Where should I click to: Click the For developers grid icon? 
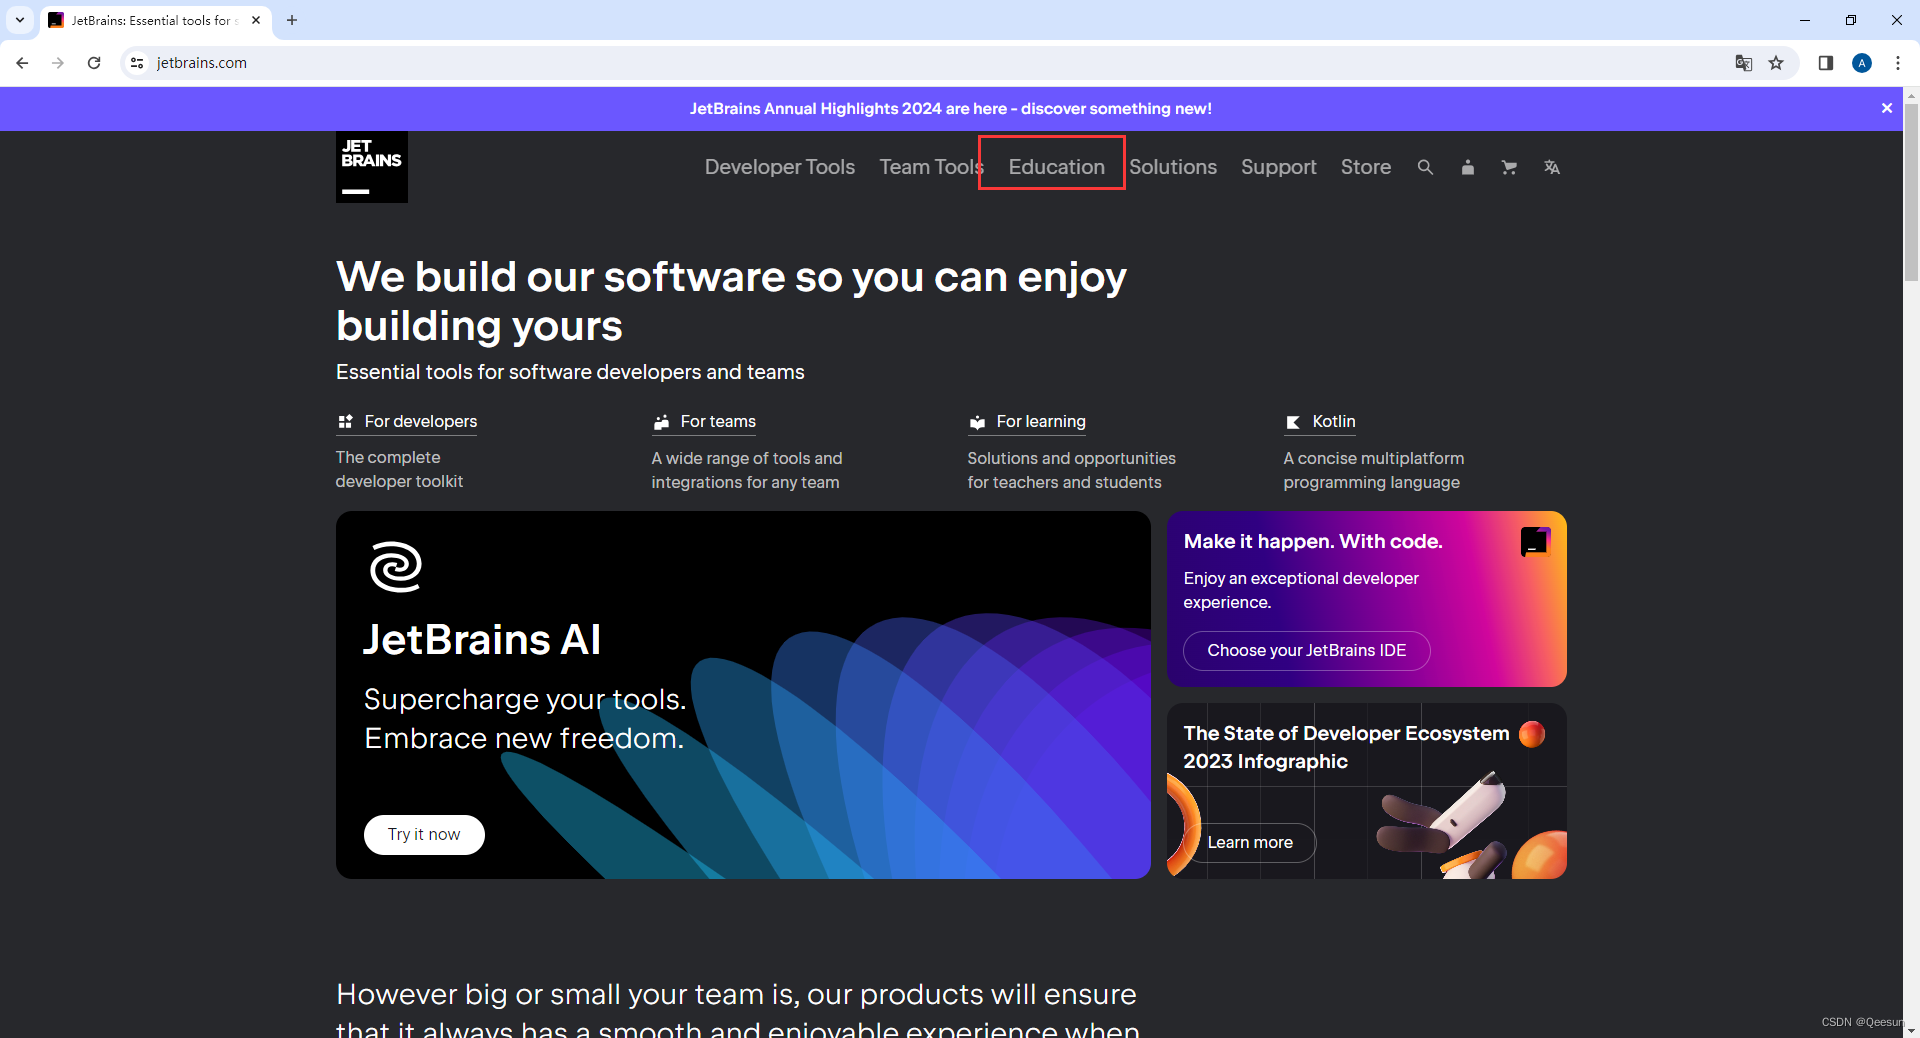tap(345, 422)
